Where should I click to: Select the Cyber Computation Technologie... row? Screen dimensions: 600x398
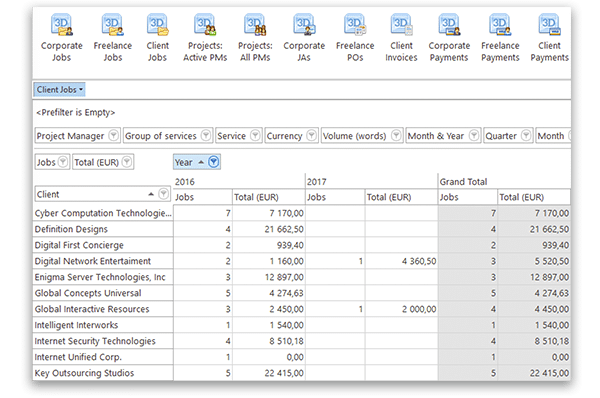point(103,213)
